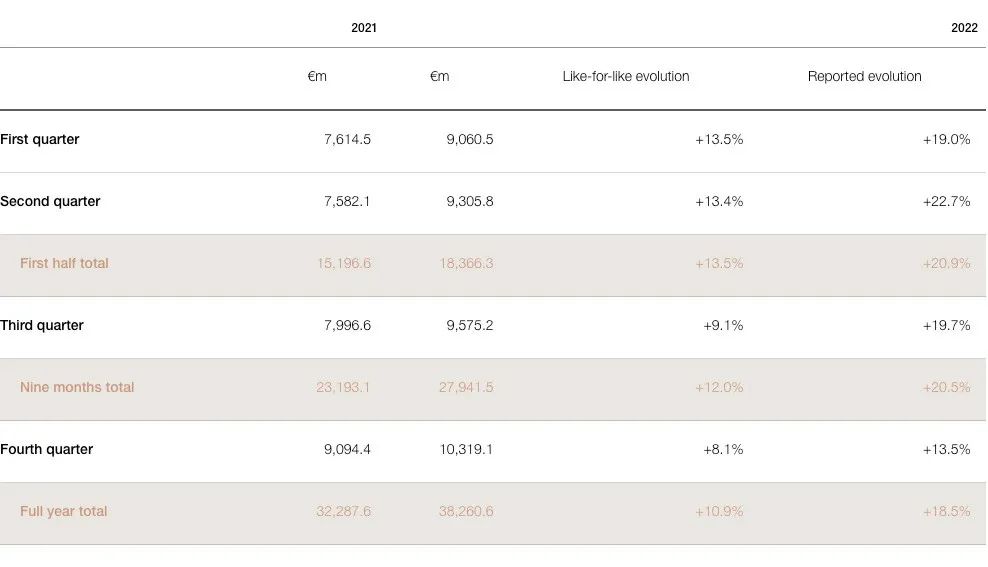The image size is (988, 567).
Task: Click the Fourth quarter row label
Action: 46,449
